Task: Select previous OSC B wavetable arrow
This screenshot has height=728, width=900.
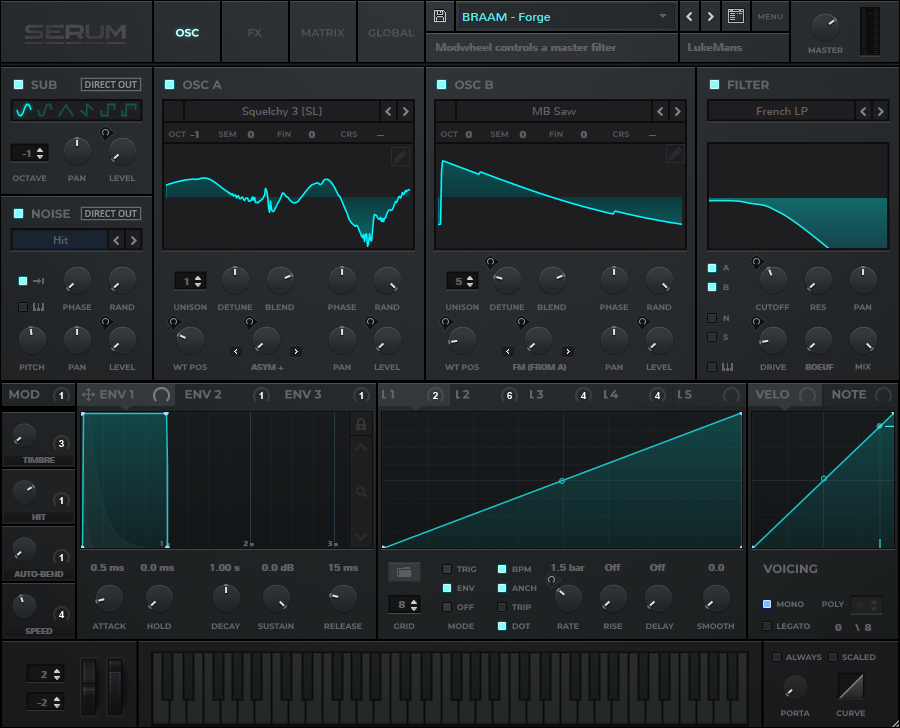Action: (x=660, y=111)
